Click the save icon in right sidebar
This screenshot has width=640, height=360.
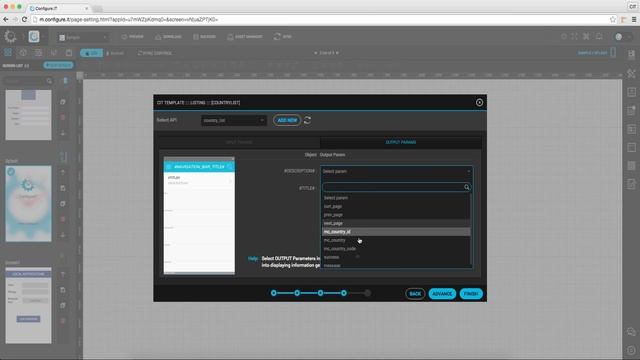(631, 54)
